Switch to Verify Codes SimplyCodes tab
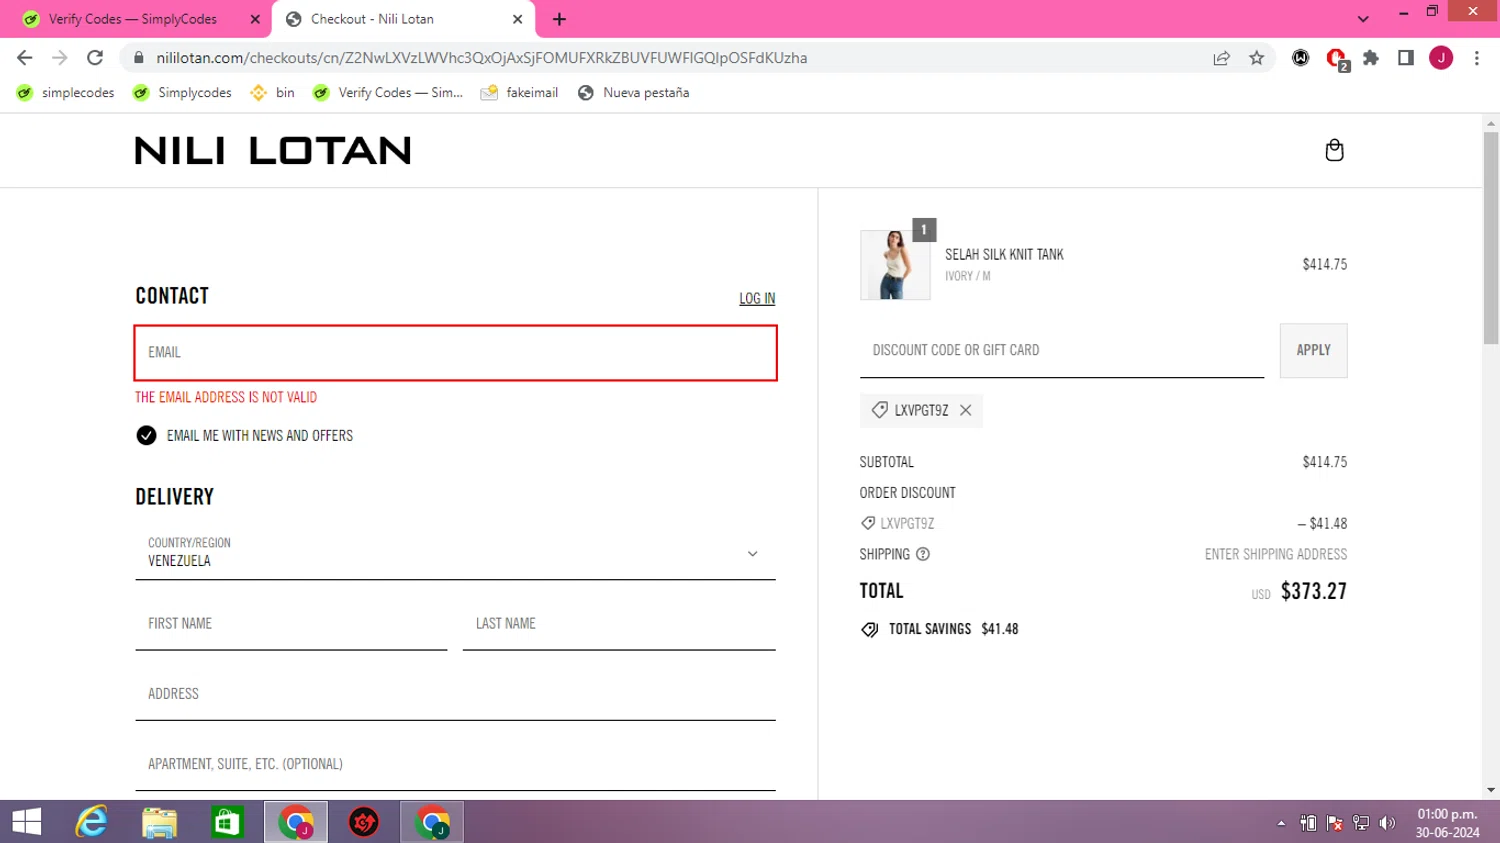The width and height of the screenshot is (1500, 843). [x=134, y=19]
